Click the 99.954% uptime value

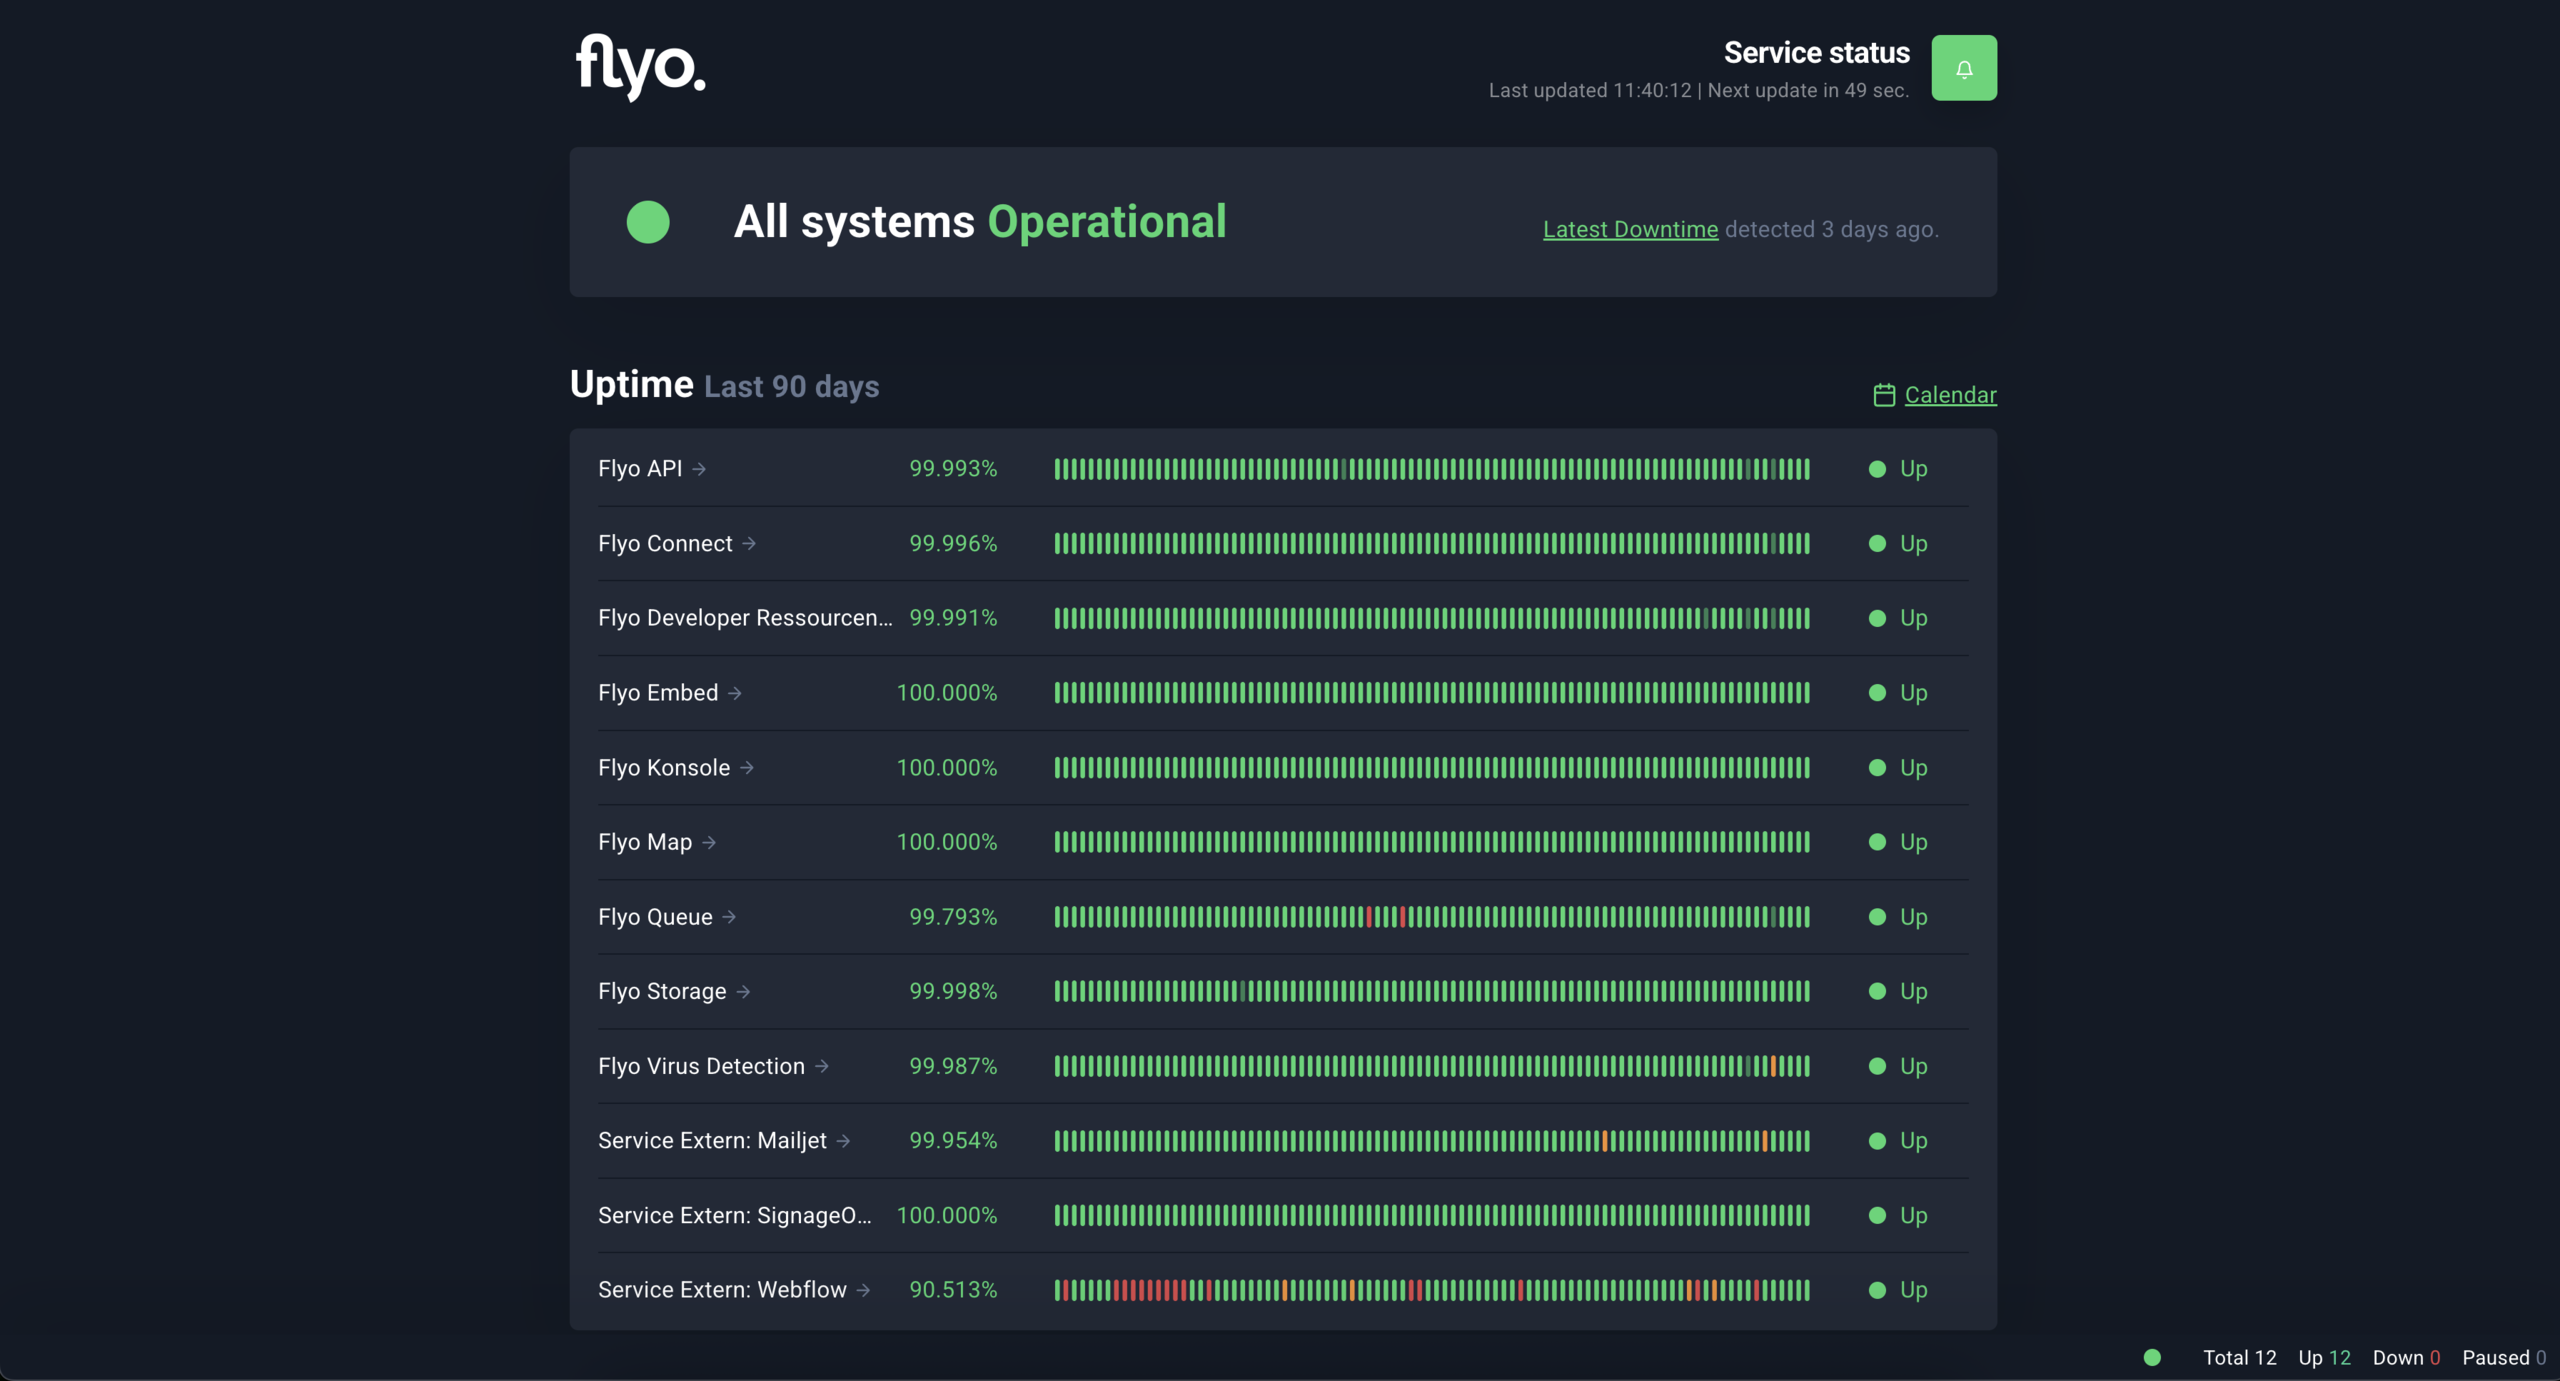tap(953, 1141)
